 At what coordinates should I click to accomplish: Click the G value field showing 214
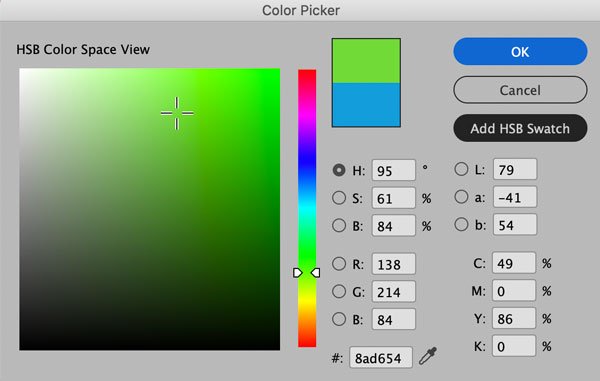tap(393, 292)
